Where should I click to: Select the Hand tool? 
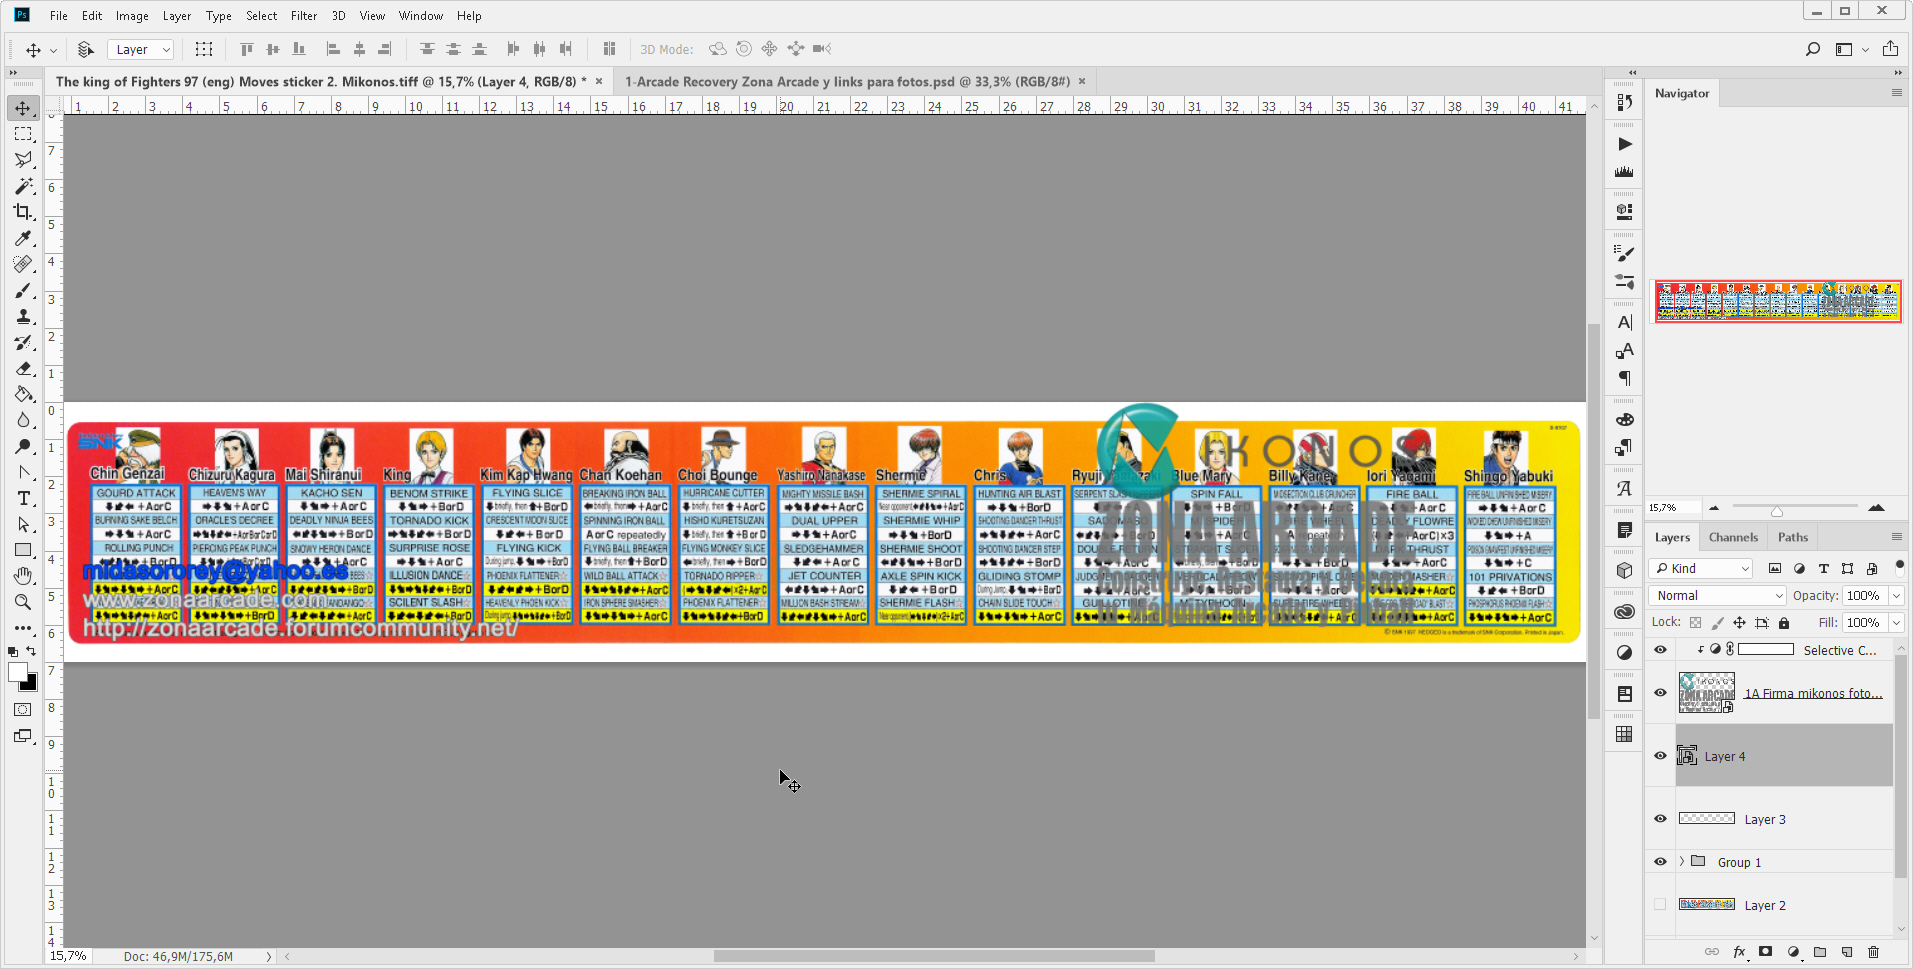(23, 576)
